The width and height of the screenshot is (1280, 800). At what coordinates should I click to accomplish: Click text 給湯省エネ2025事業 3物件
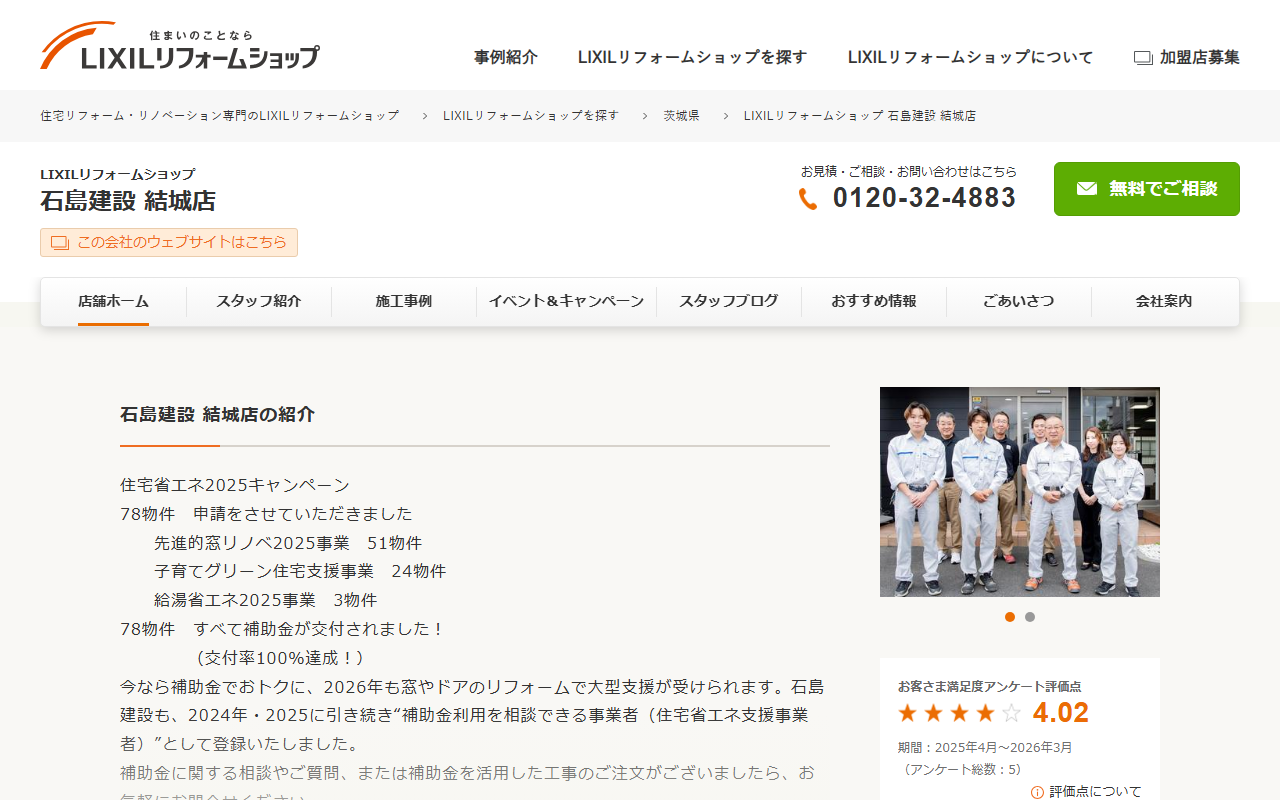click(x=265, y=601)
